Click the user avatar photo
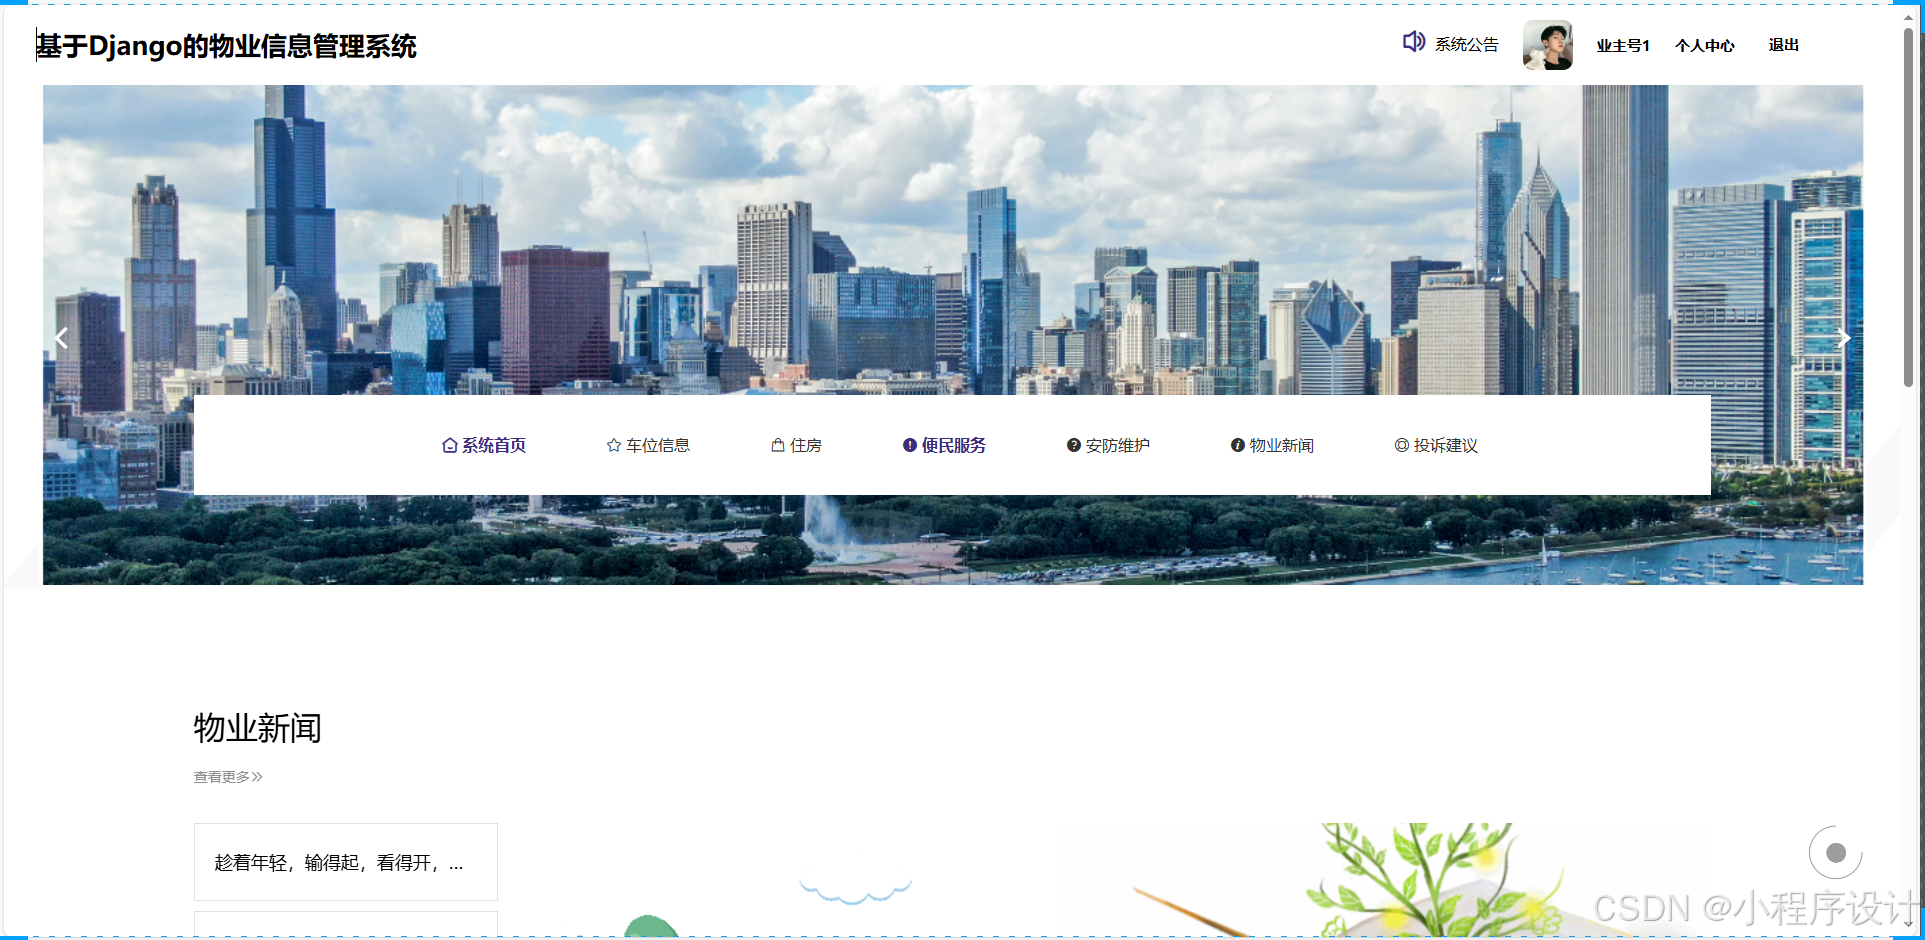The height and width of the screenshot is (940, 1925). [1547, 45]
